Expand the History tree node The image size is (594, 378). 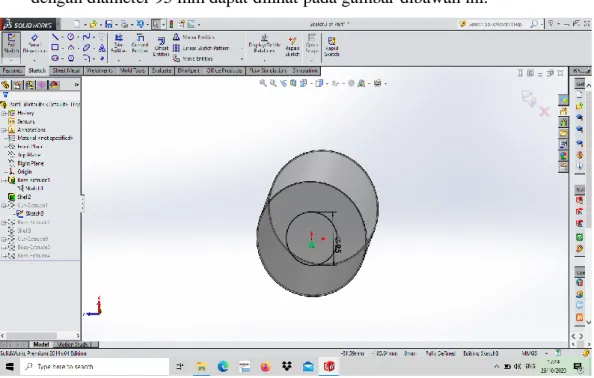tap(4, 113)
